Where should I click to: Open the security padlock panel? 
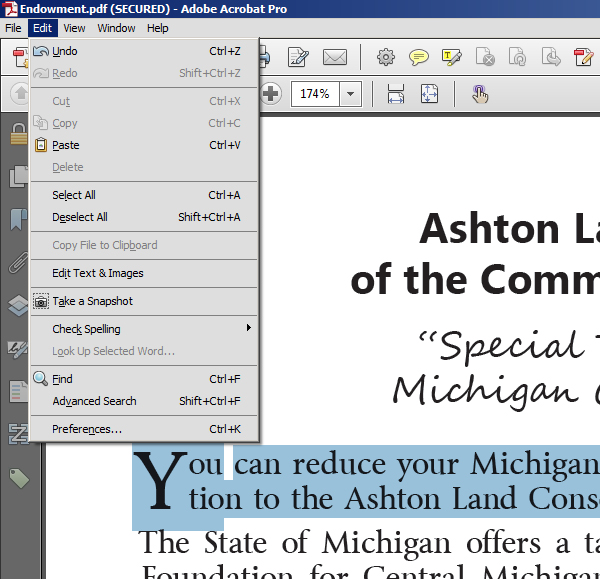(x=18, y=134)
